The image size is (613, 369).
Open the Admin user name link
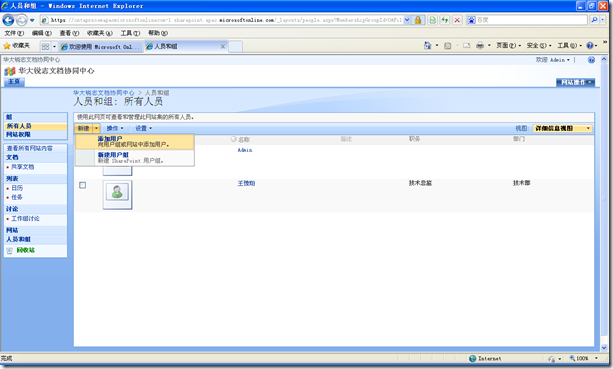point(245,150)
